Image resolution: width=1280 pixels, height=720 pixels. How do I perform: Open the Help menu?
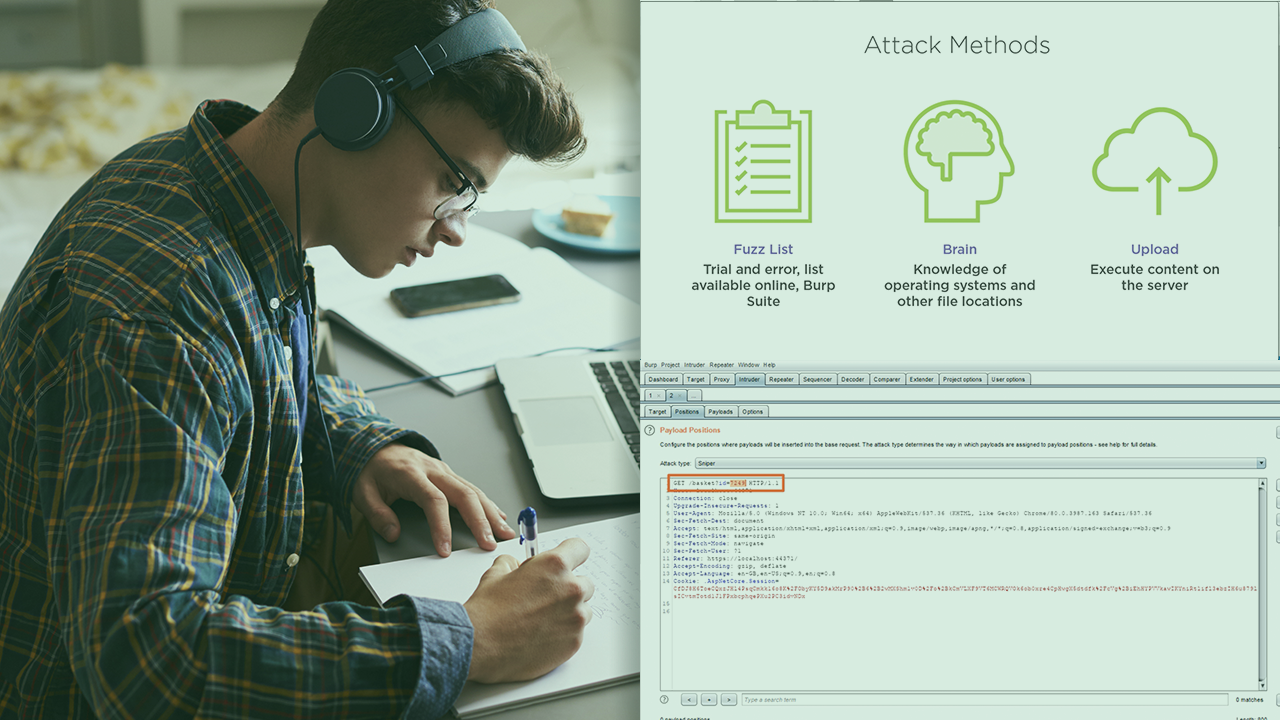(769, 365)
